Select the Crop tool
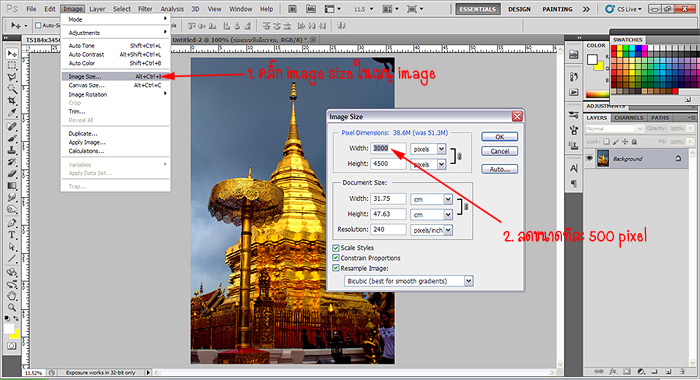The width and height of the screenshot is (700, 380). [12, 101]
